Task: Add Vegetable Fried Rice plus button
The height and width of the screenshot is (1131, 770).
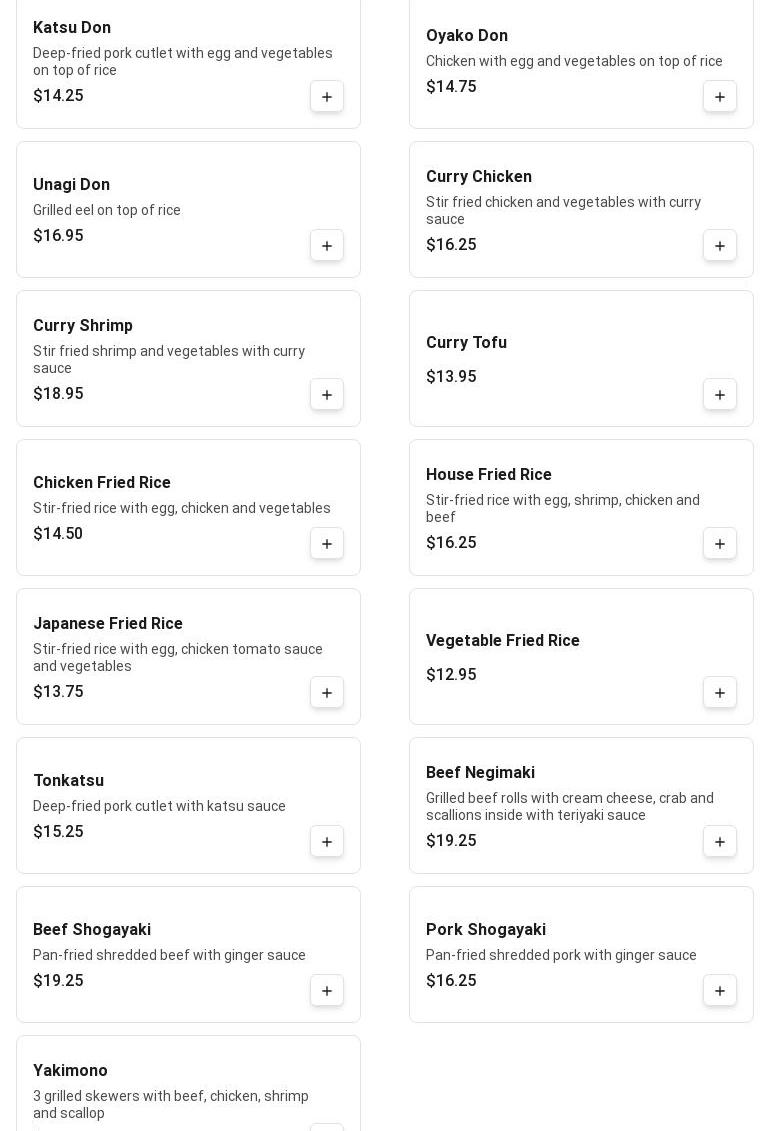Action: (x=720, y=693)
